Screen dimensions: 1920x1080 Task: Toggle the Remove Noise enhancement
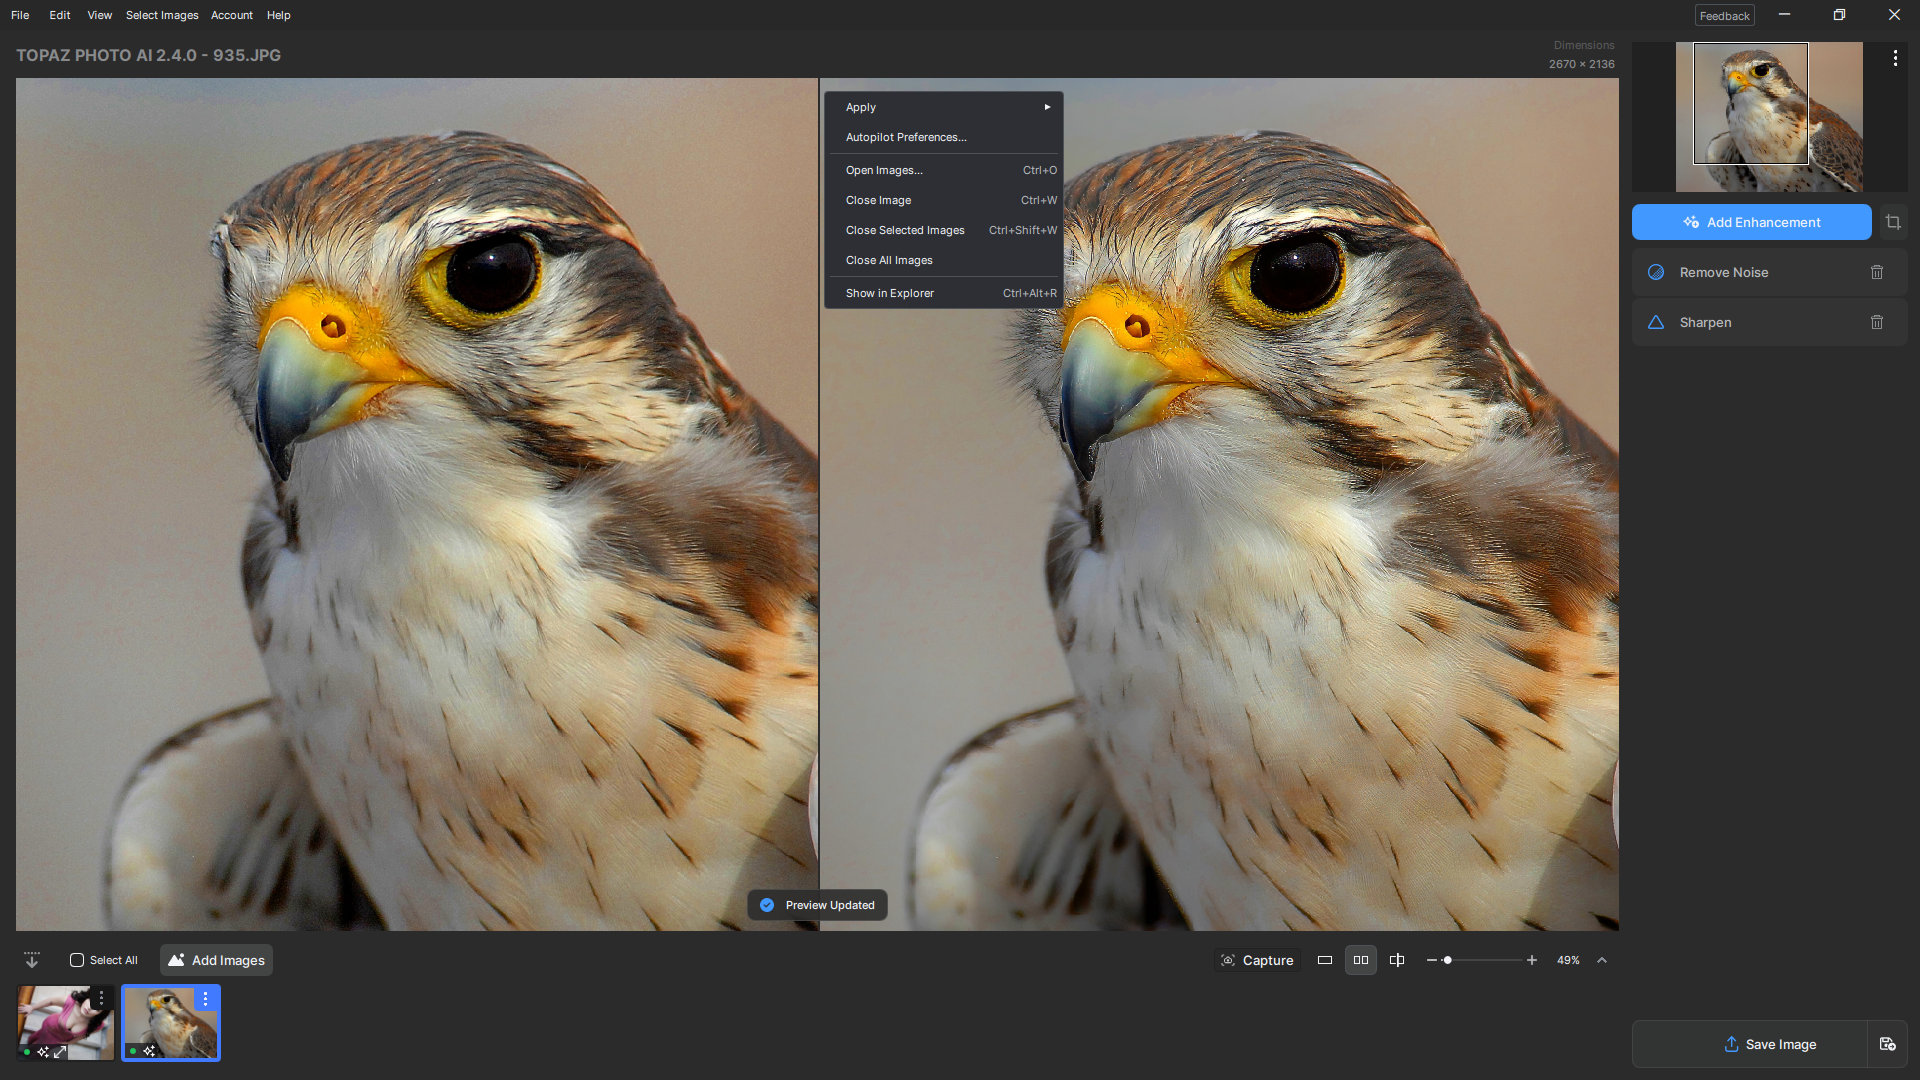coord(1656,272)
